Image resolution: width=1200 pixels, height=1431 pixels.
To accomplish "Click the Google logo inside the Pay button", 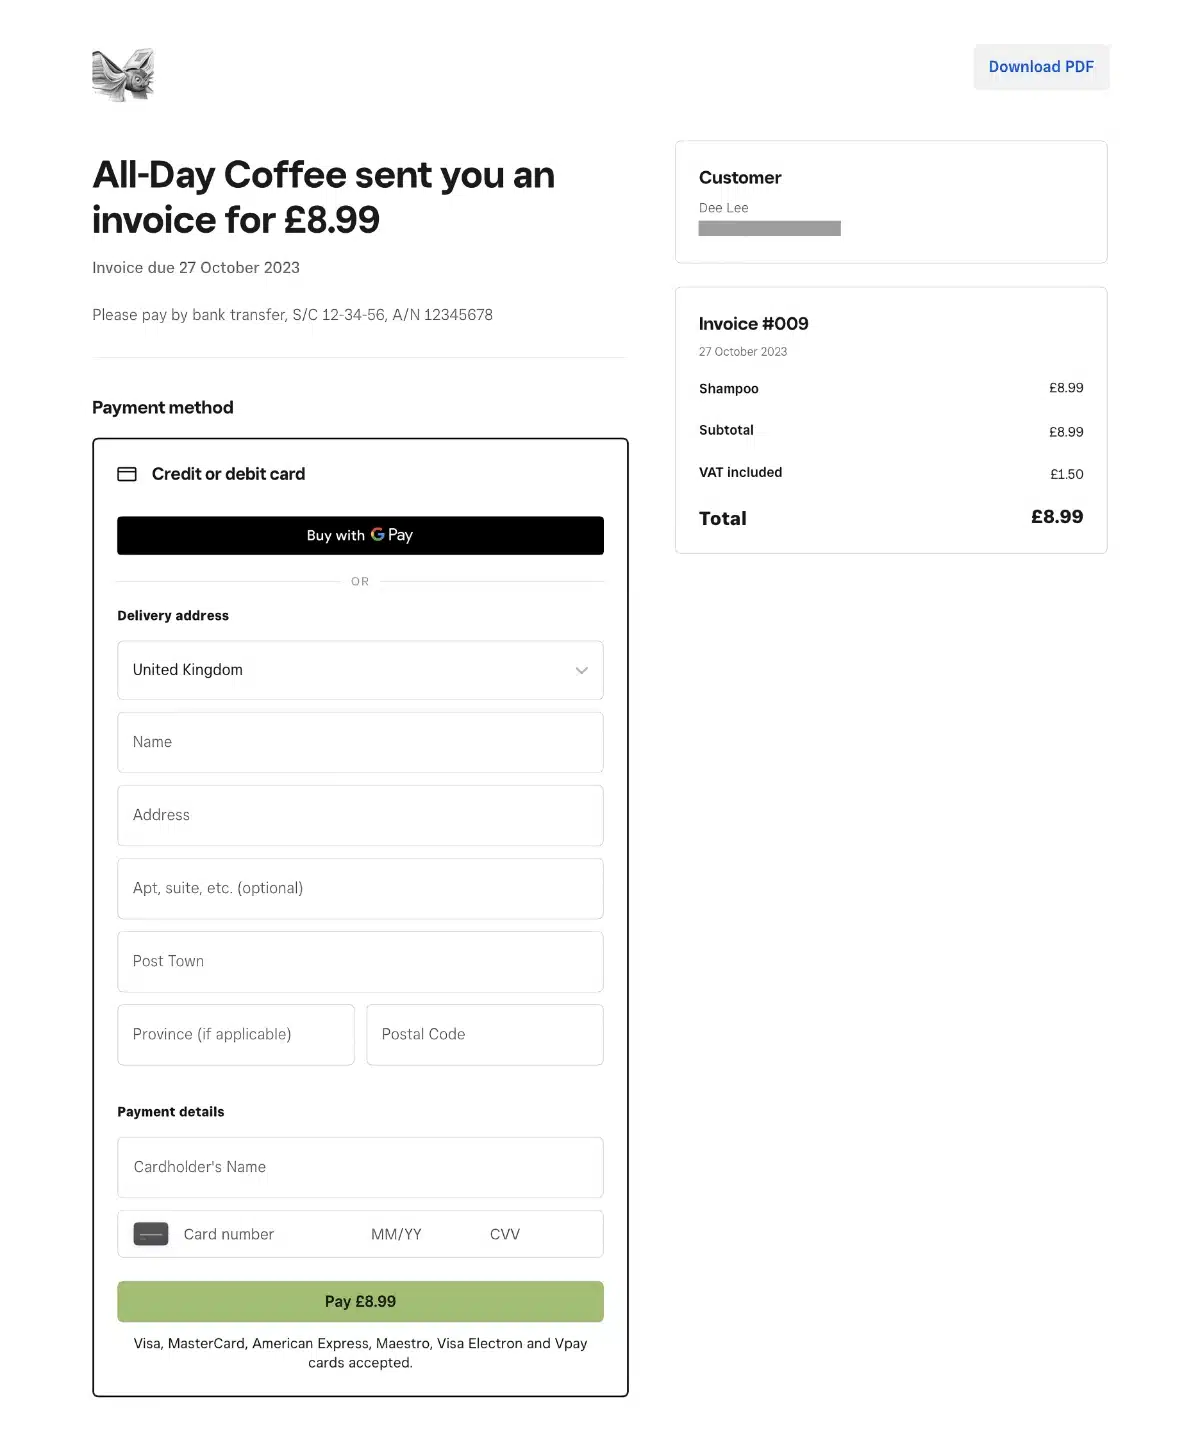I will [378, 535].
